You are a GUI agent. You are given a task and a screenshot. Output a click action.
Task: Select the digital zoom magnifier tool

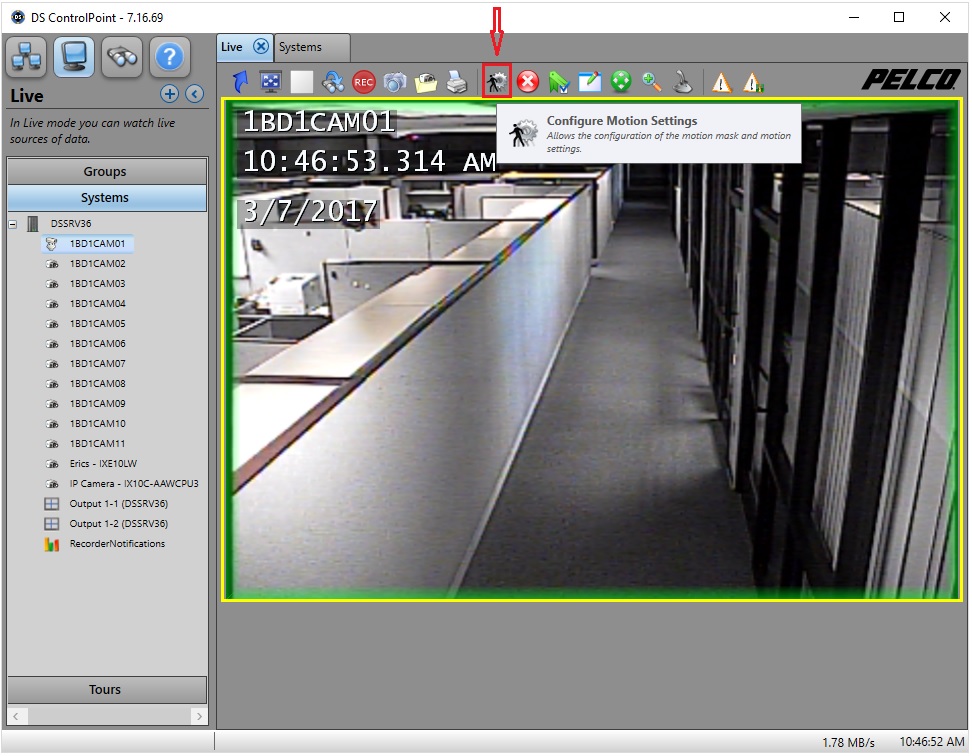click(652, 82)
